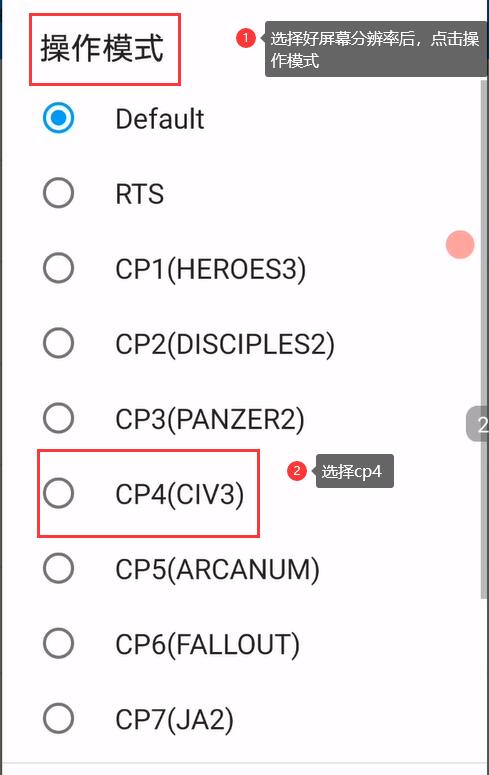Choose the CP7(JA2) radio option
The image size is (489, 775).
coord(58,719)
